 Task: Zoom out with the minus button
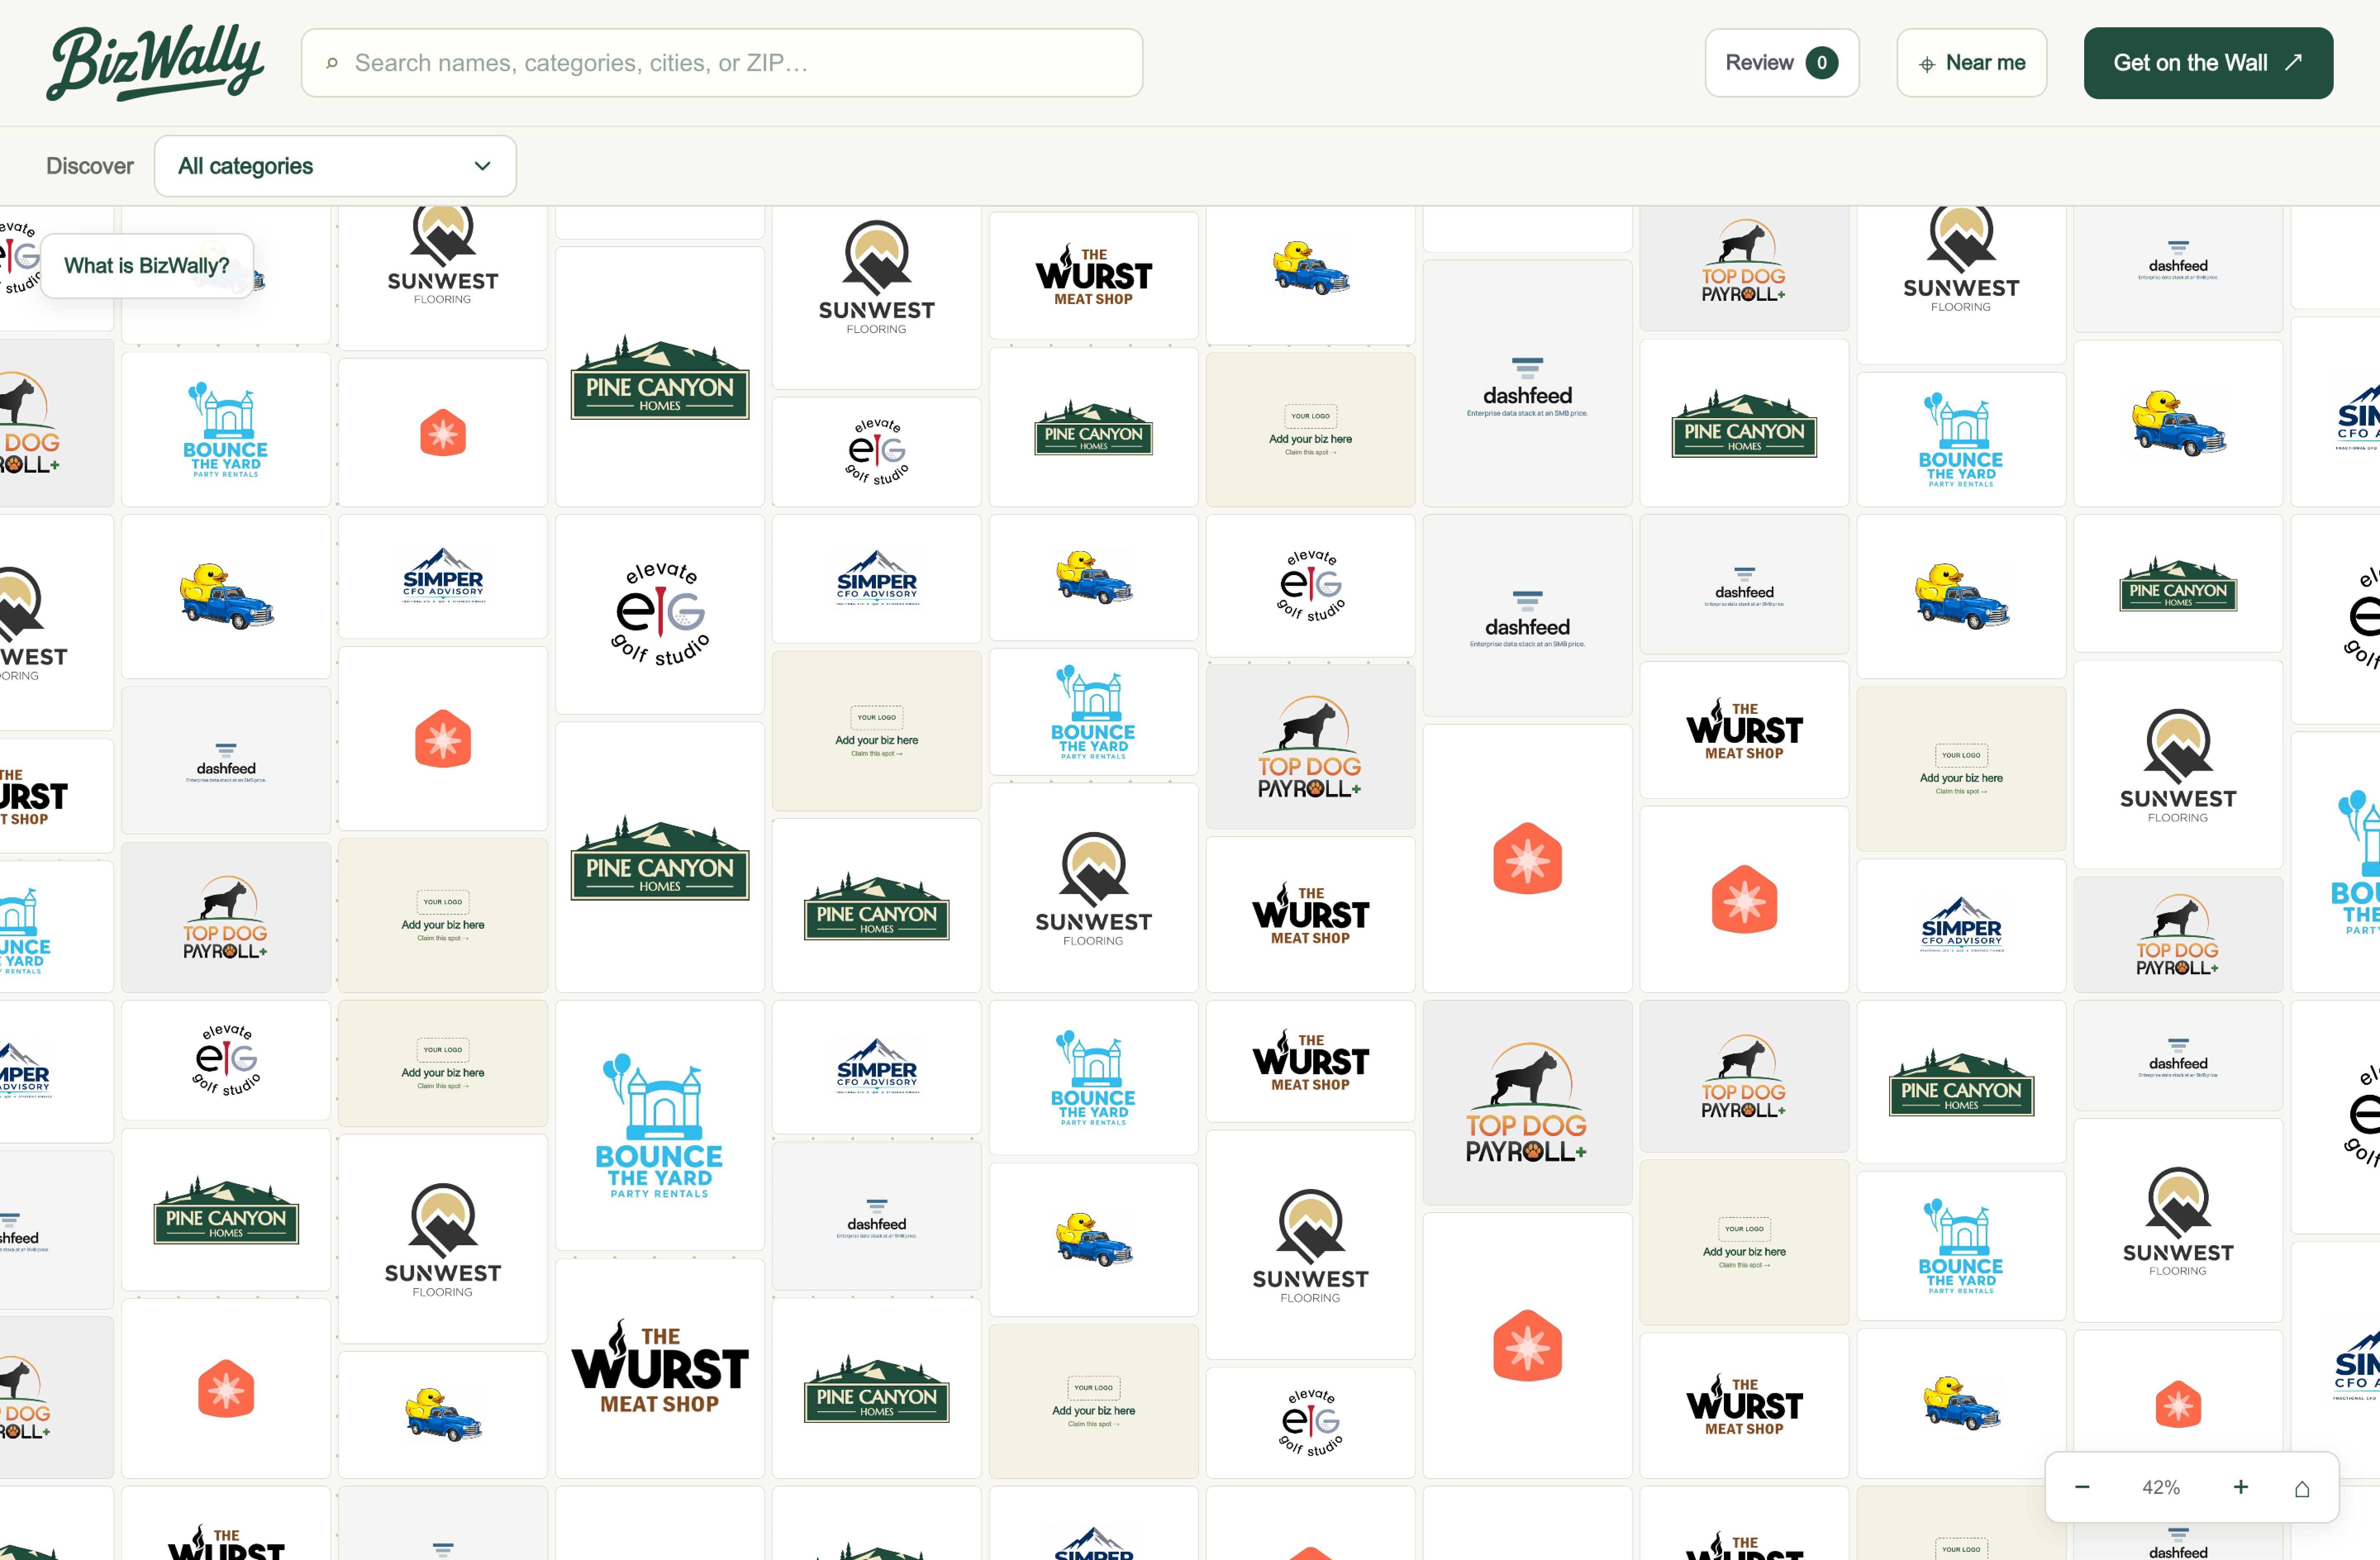click(x=2082, y=1487)
